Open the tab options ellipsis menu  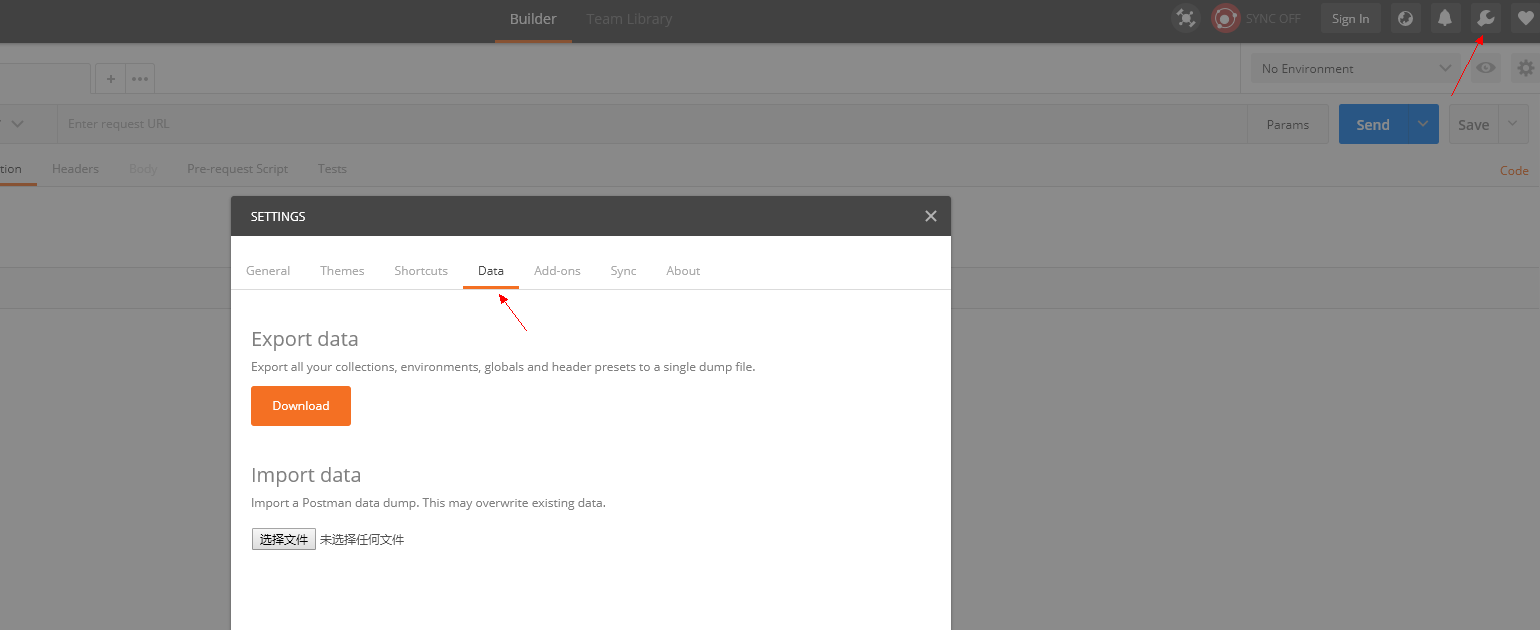point(140,79)
